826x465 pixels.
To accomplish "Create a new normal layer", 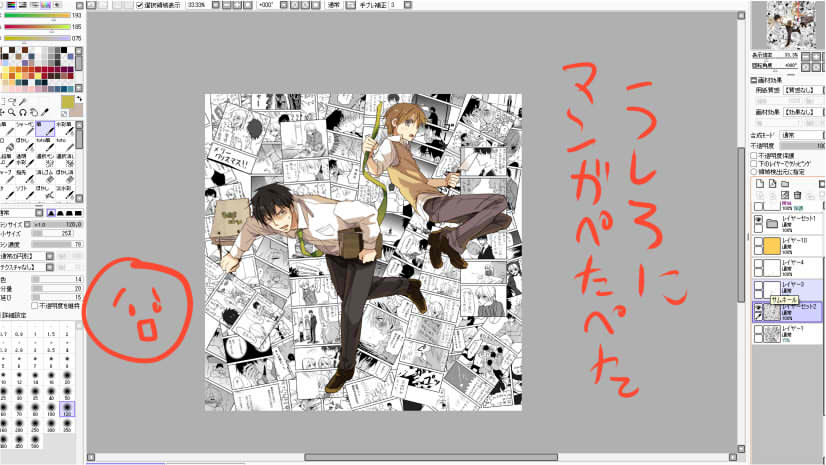I will (x=760, y=184).
